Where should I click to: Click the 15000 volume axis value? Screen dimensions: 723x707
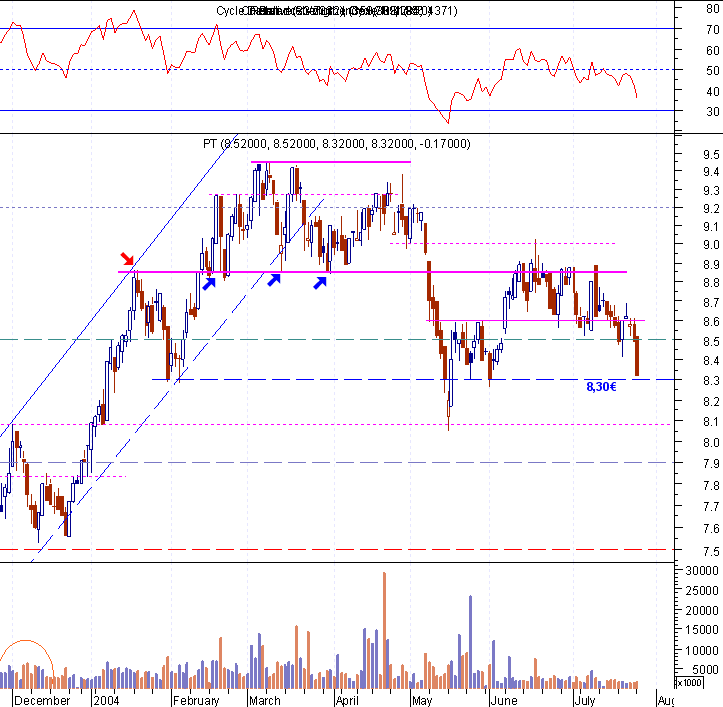point(702,630)
